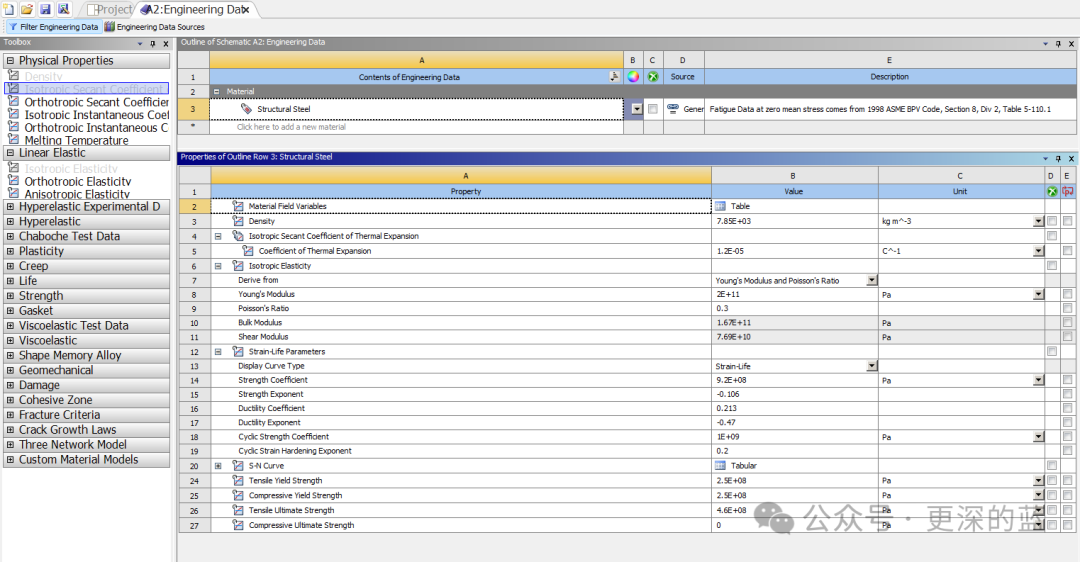Click the Tensile Yield Strength property icon
Screen dimensions: 1080x562
point(238,481)
